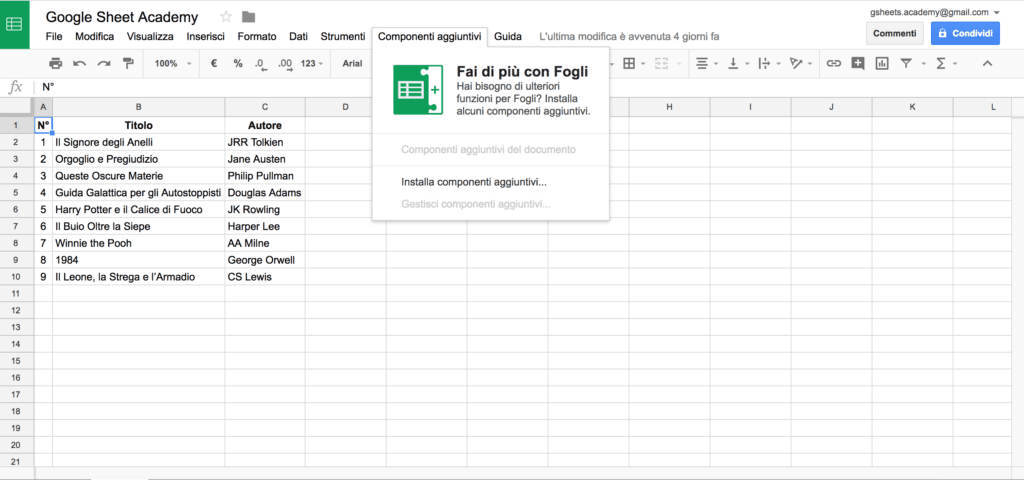Image resolution: width=1024 pixels, height=480 pixels.
Task: Open the Inserisci menu
Action: point(206,37)
